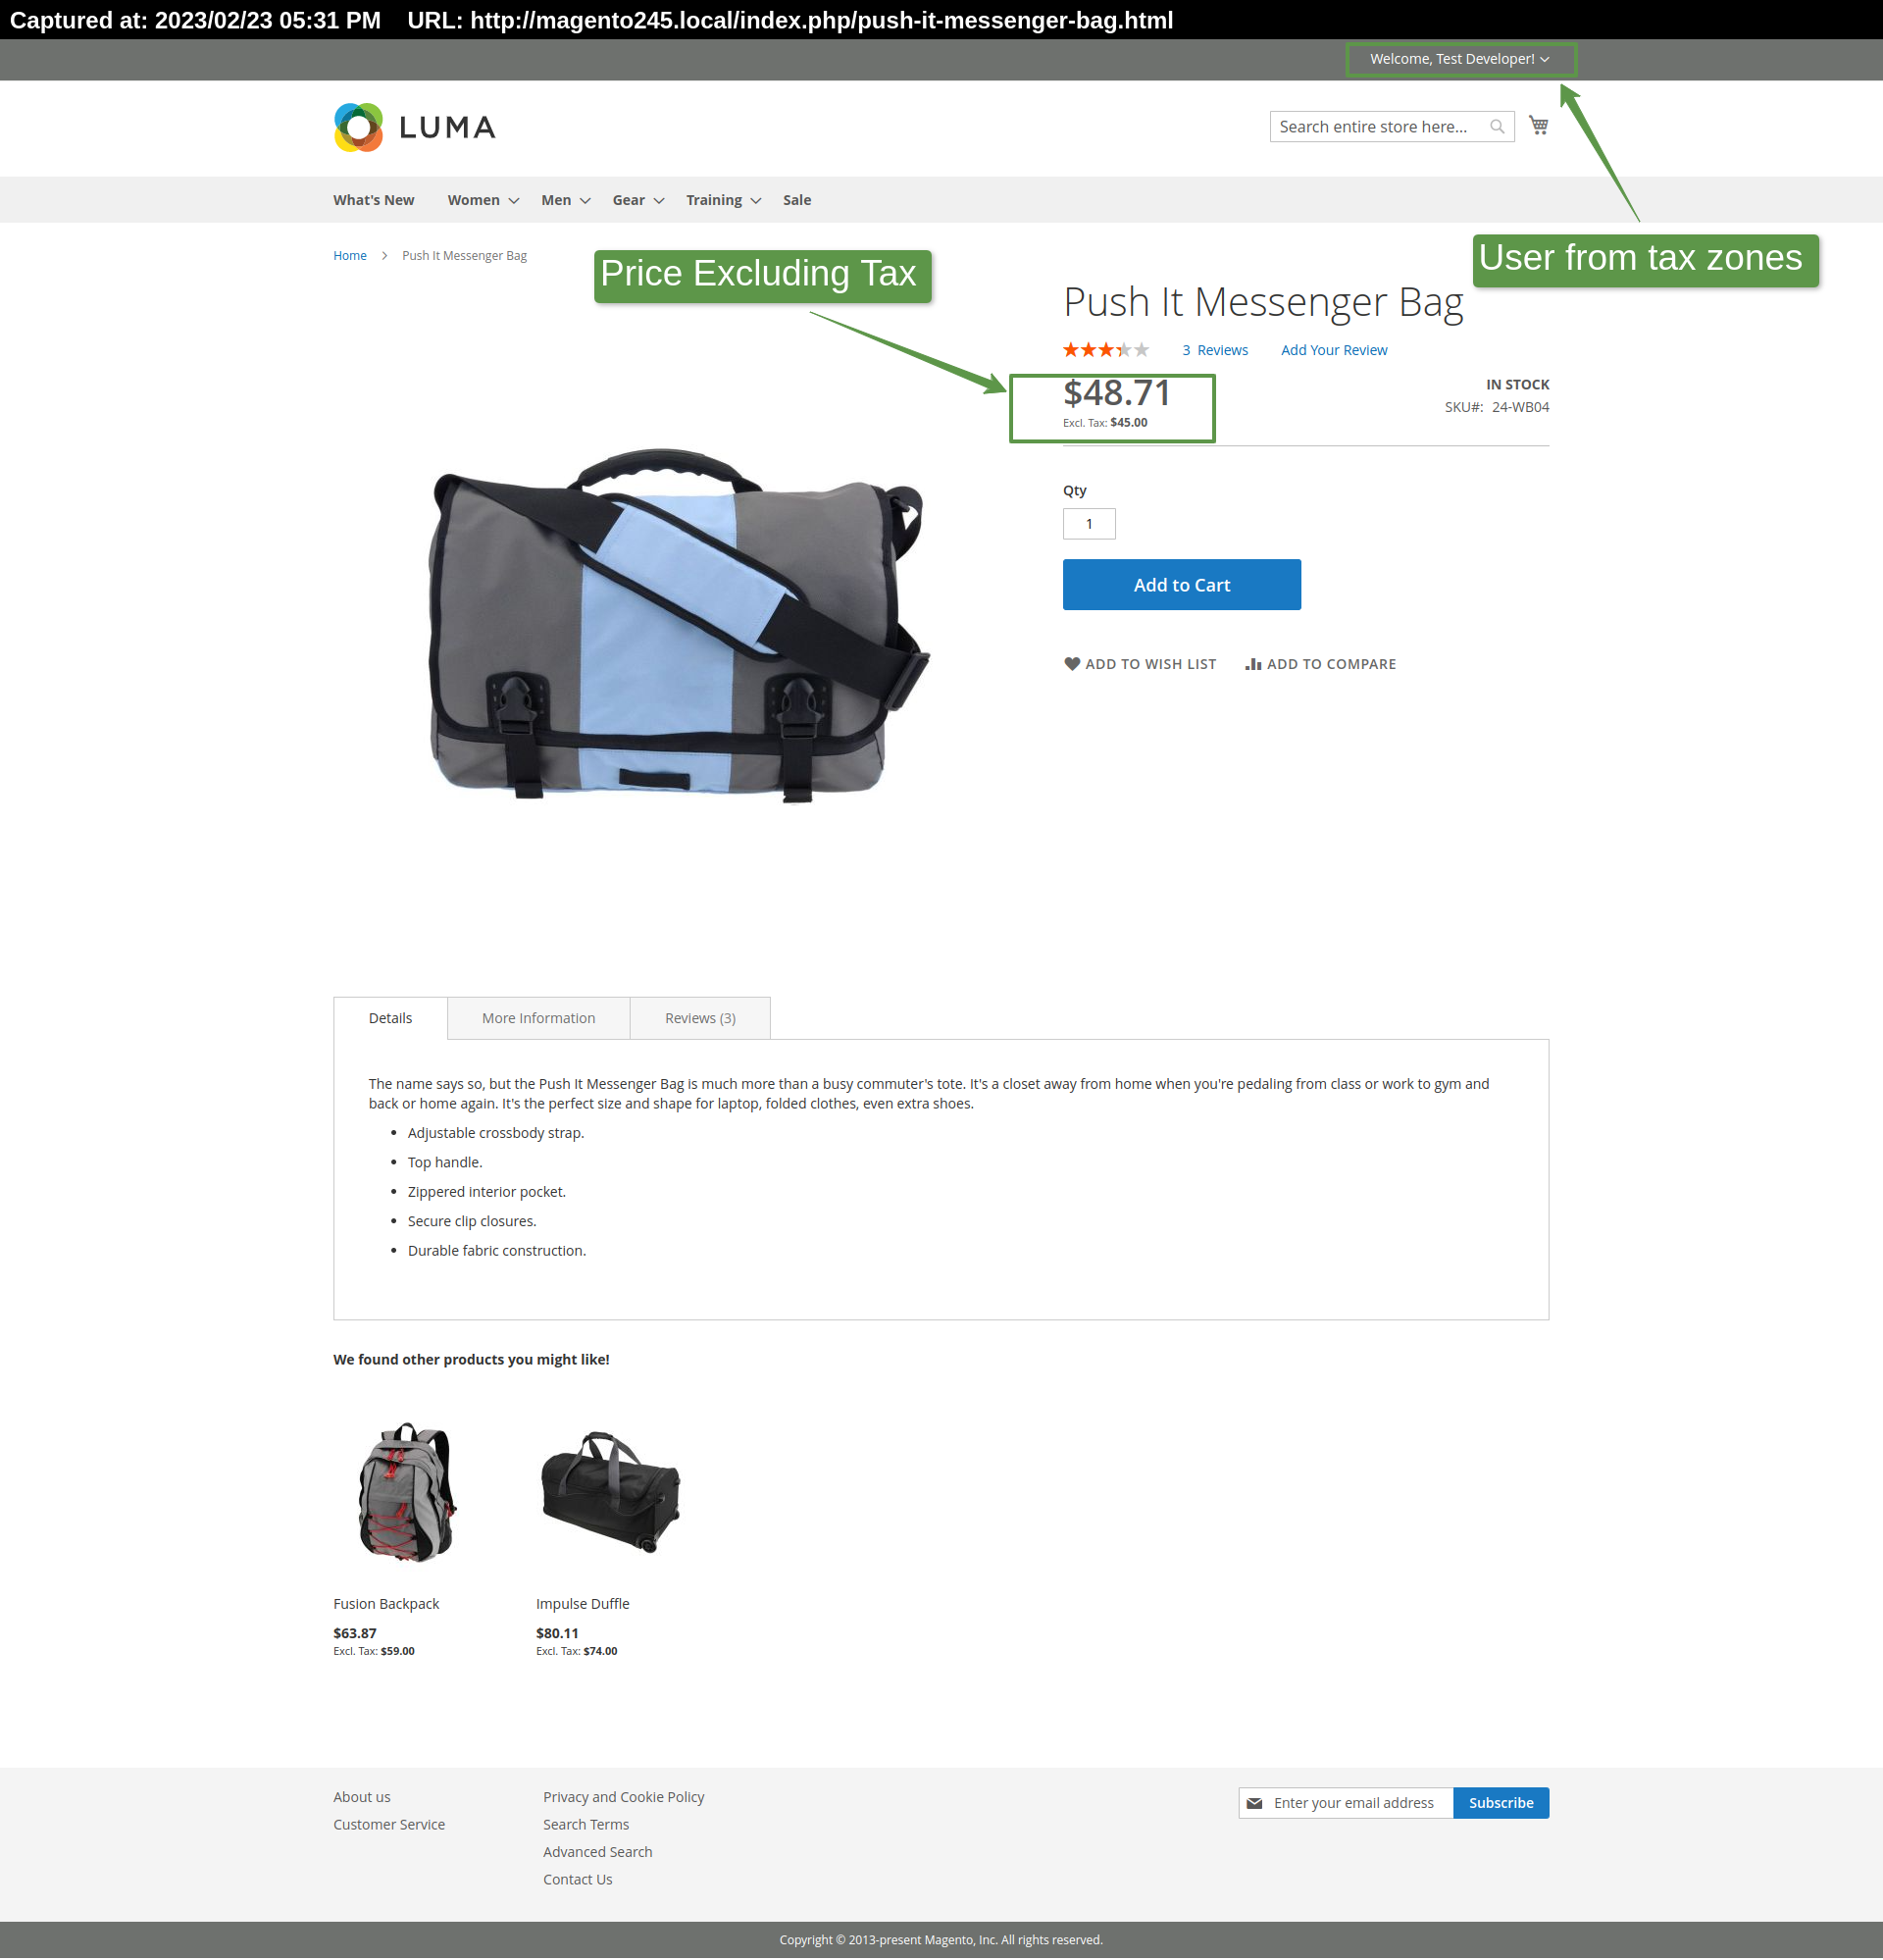Click Add to Wish List heart

coord(1072,664)
